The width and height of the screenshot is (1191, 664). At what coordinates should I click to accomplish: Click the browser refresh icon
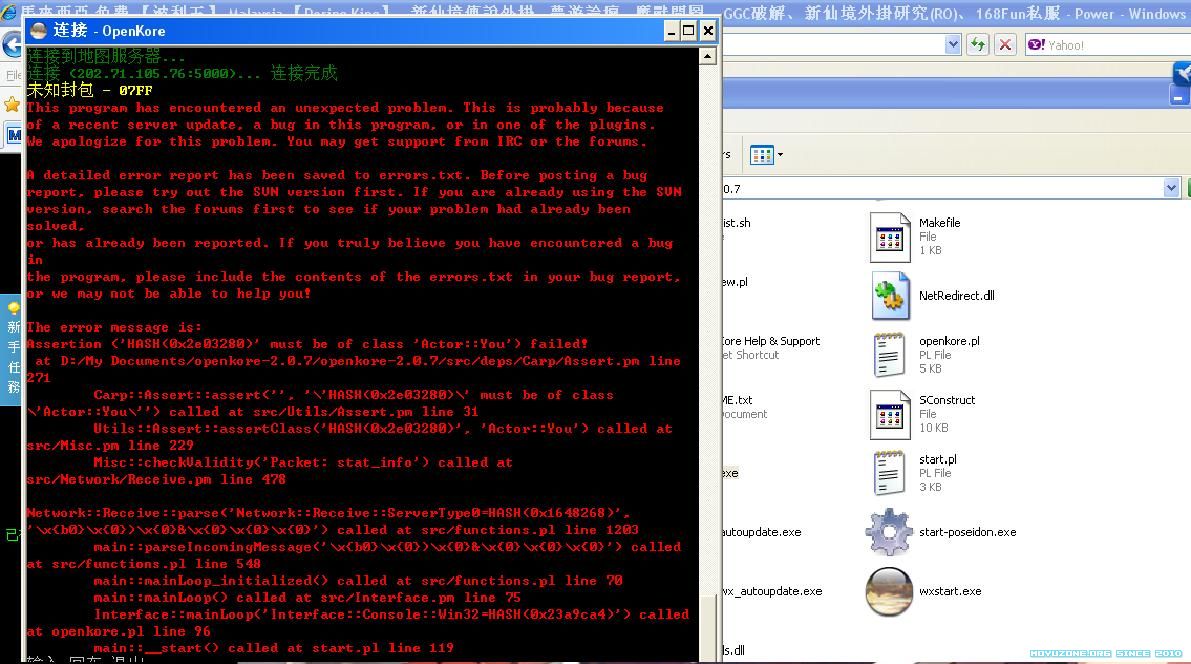[977, 45]
